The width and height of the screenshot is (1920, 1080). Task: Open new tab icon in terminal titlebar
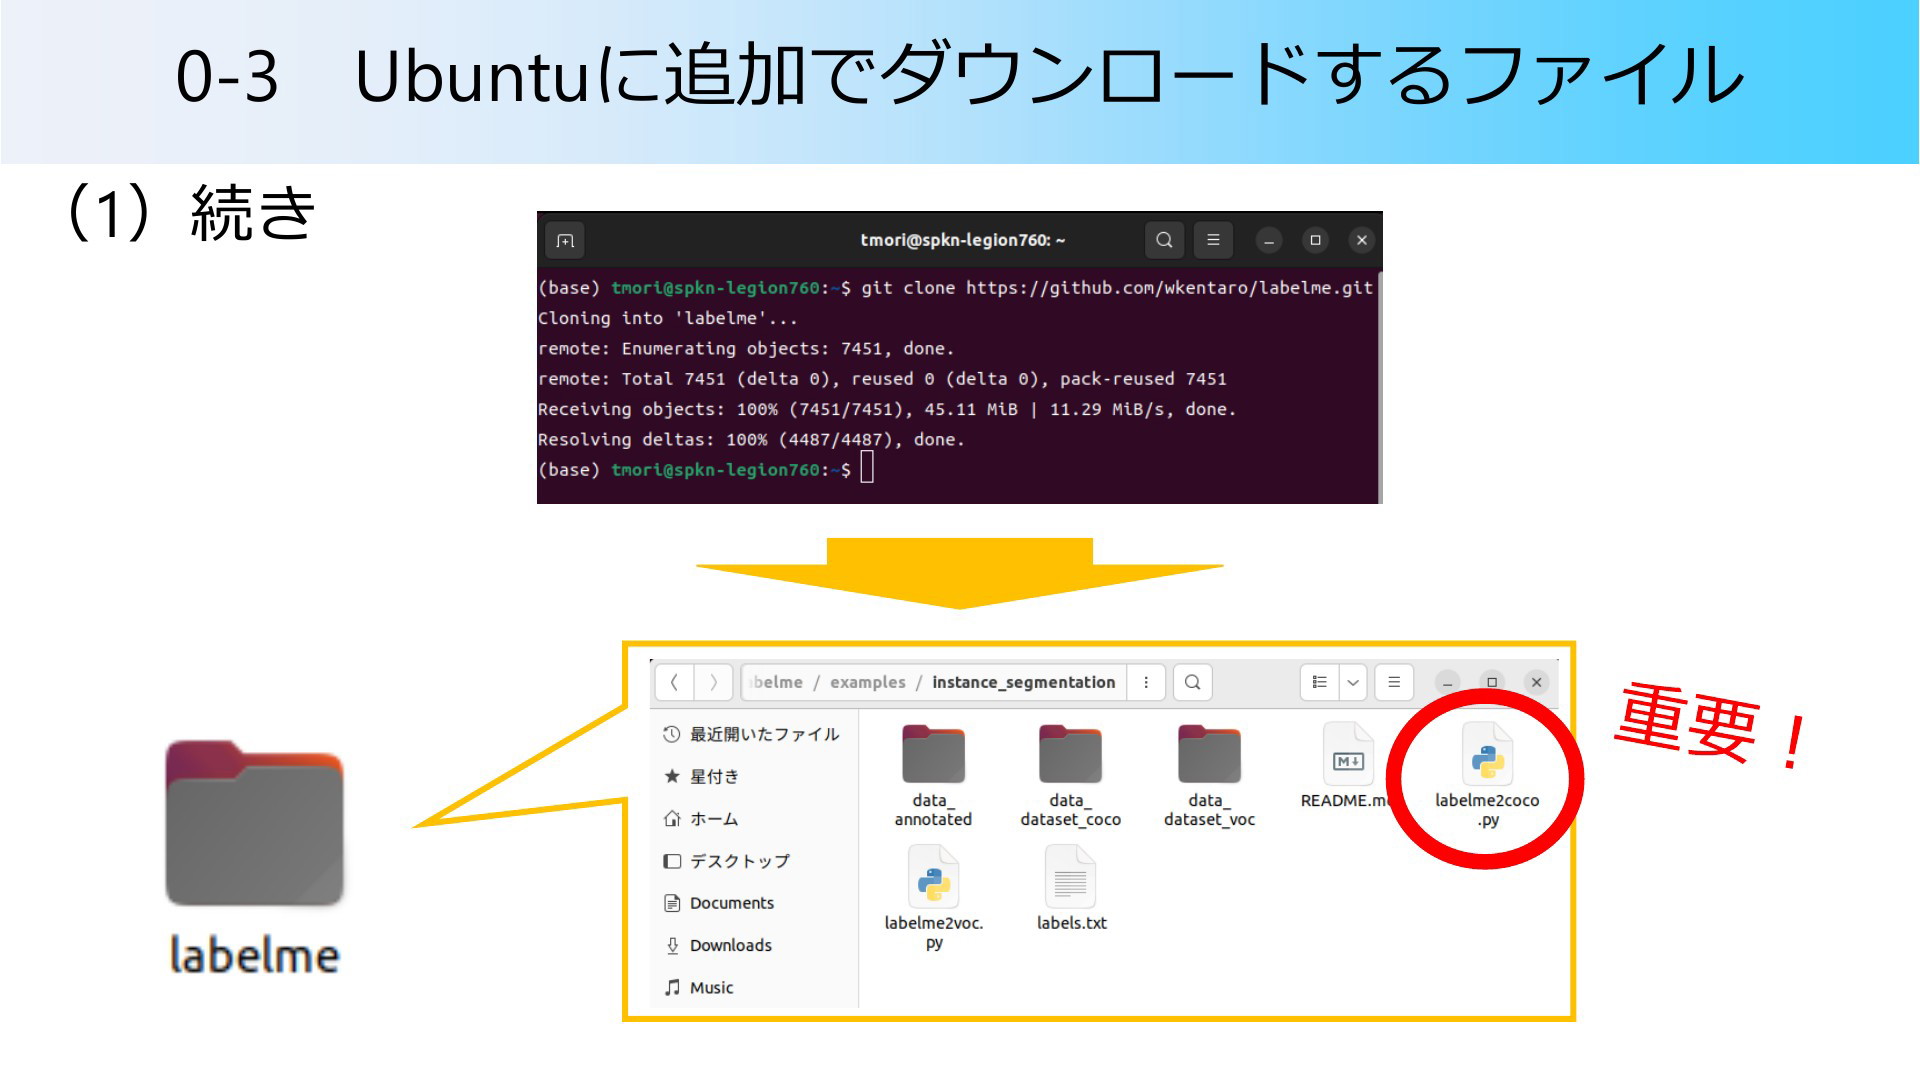pos(565,241)
